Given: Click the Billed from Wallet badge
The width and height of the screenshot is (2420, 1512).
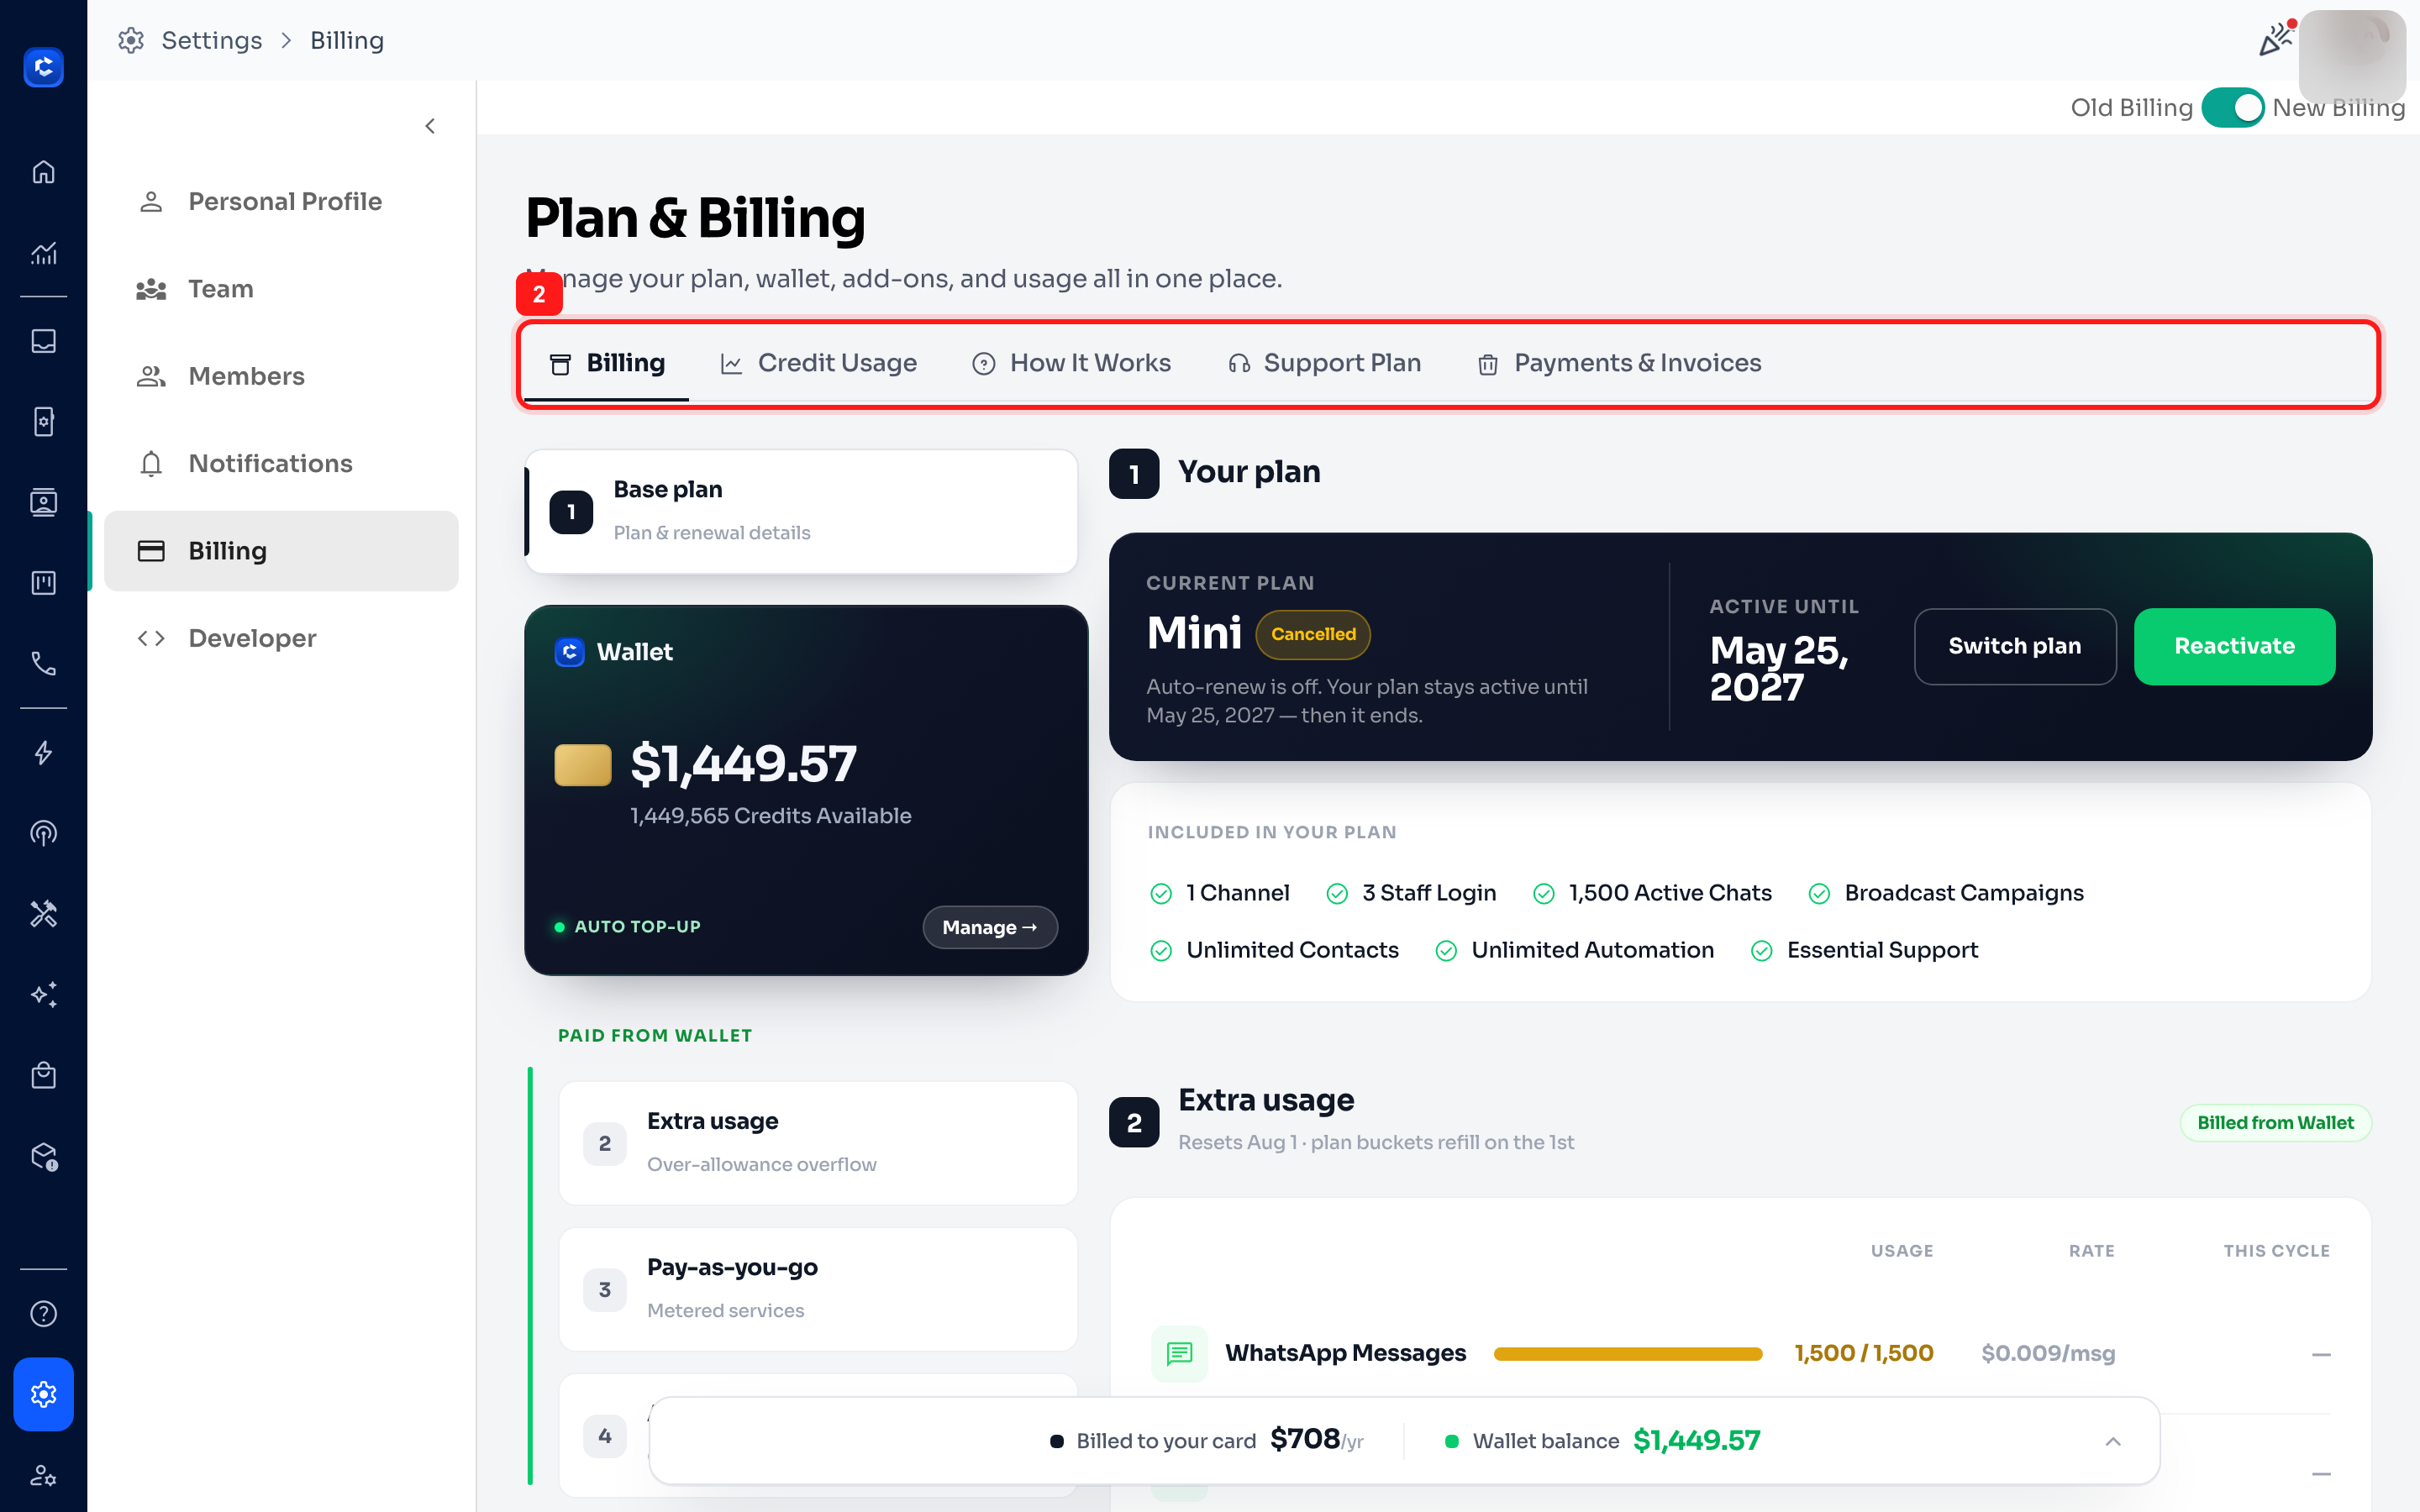Looking at the screenshot, I should coord(2275,1123).
